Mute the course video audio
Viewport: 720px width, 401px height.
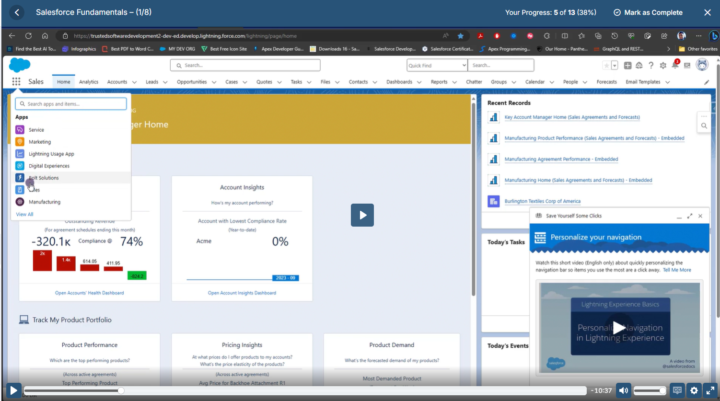coord(623,390)
